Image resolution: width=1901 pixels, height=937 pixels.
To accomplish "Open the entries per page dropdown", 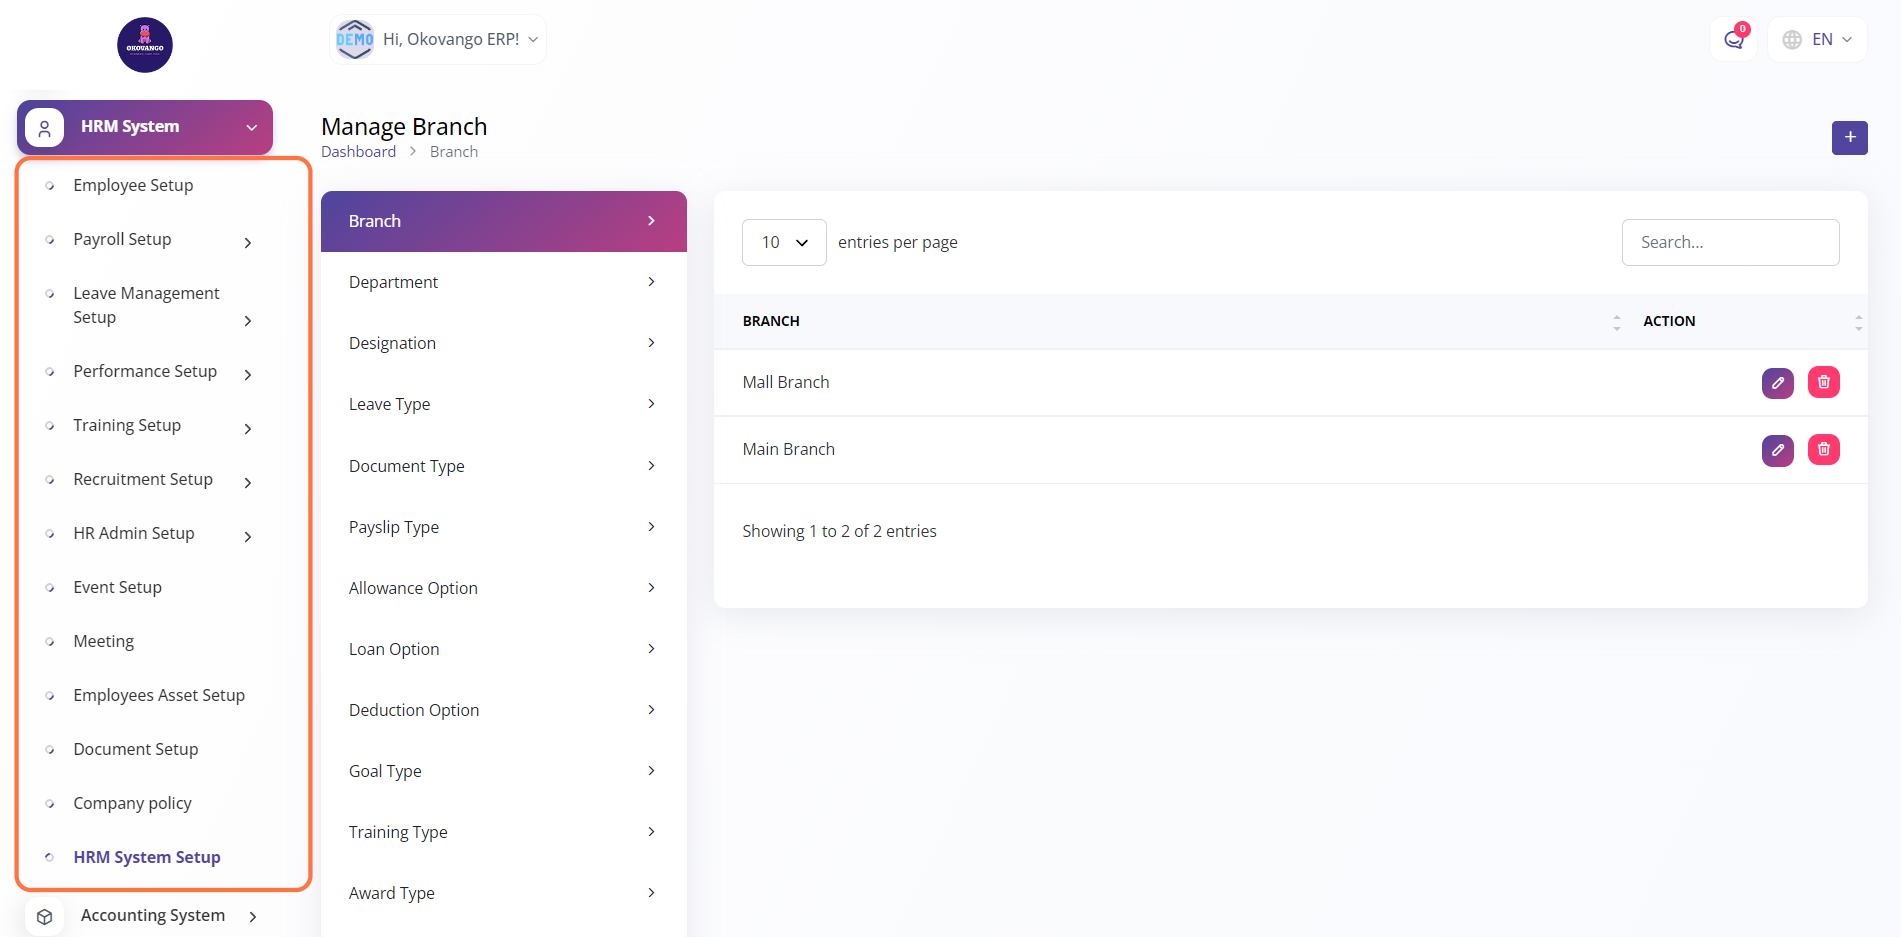I will [x=784, y=243].
